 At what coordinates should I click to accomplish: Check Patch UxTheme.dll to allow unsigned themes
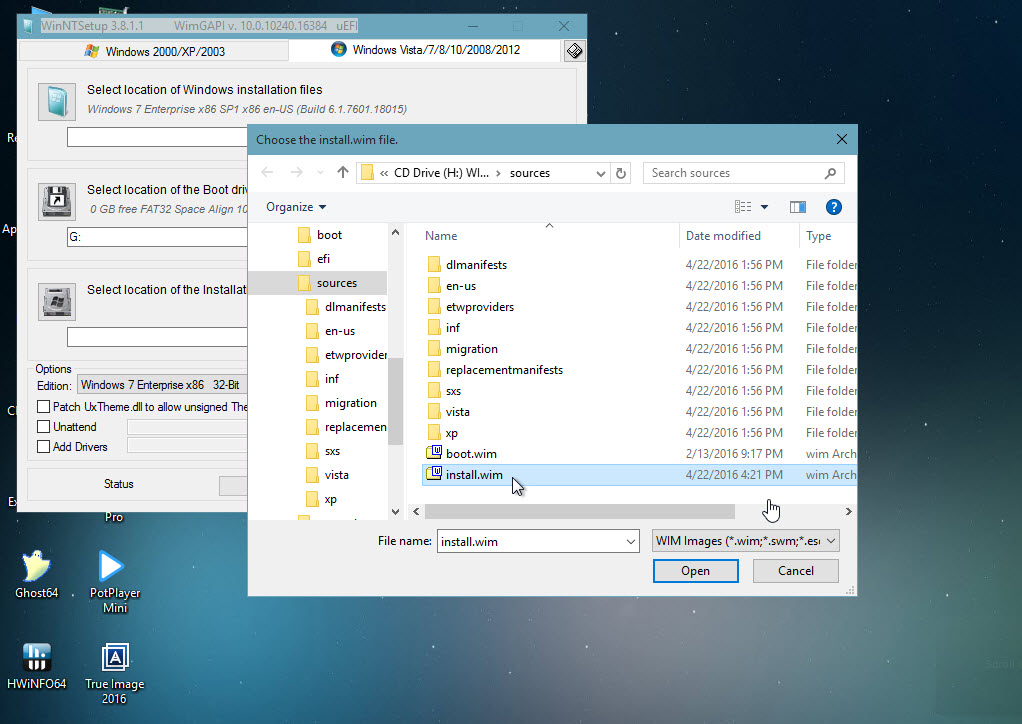pos(45,406)
